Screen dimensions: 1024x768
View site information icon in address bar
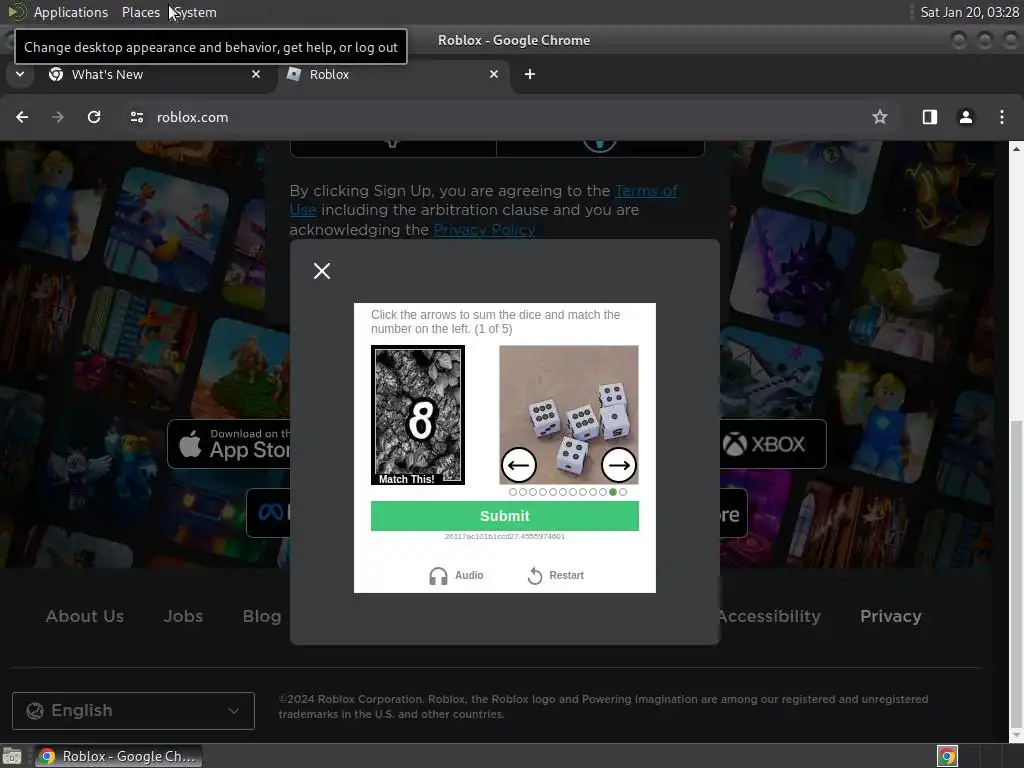[x=136, y=117]
